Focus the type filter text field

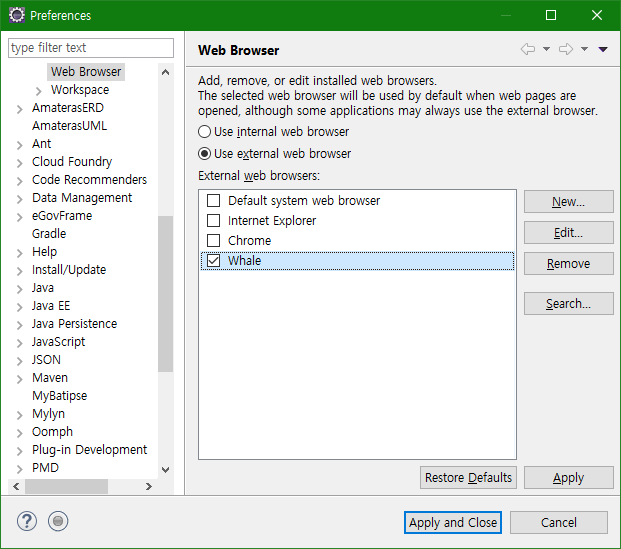(91, 48)
